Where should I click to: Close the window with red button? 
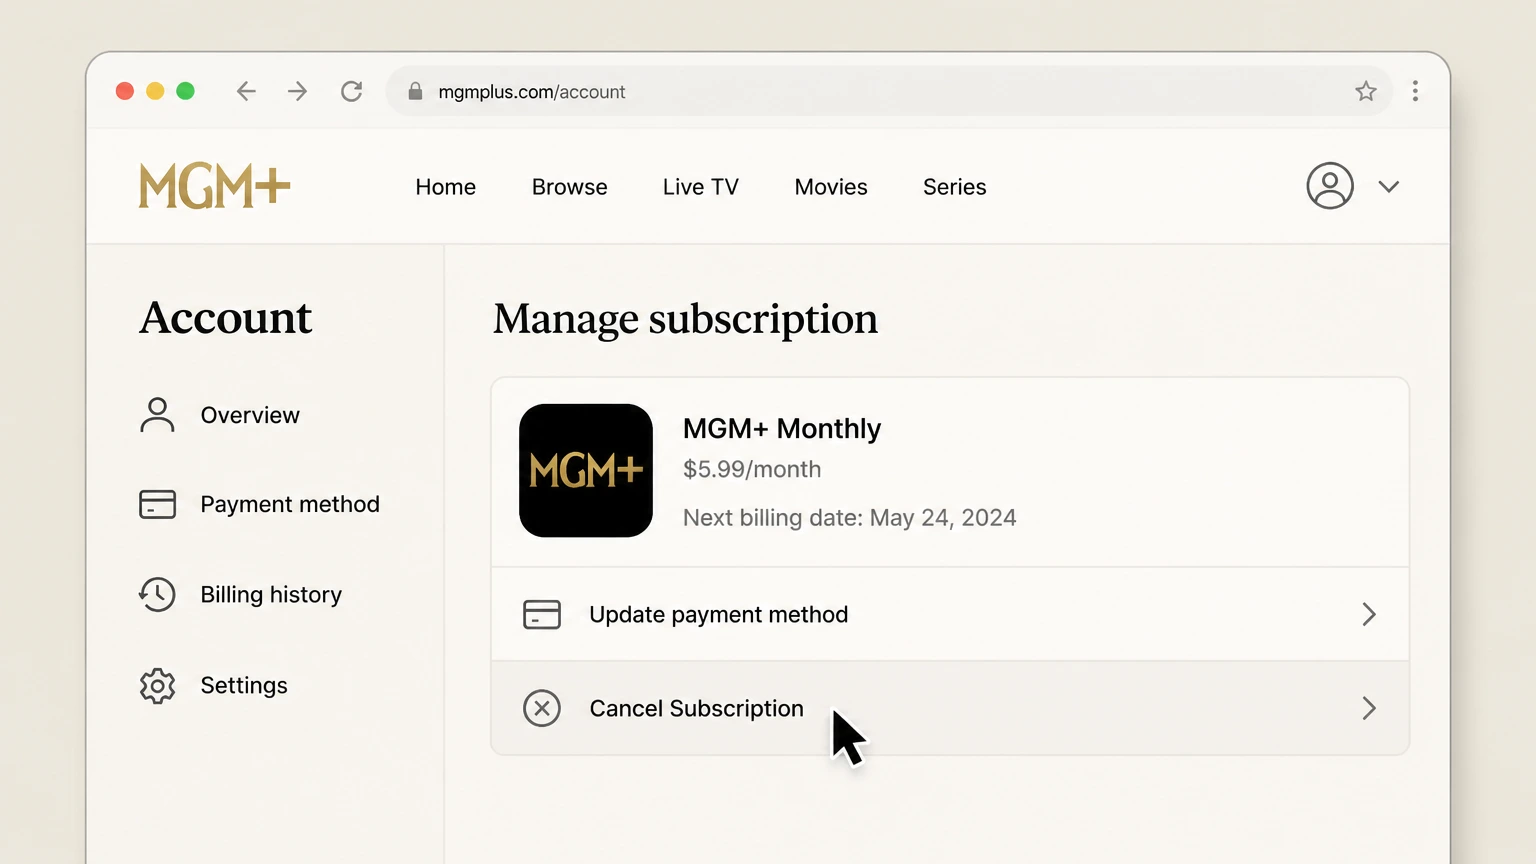125,91
